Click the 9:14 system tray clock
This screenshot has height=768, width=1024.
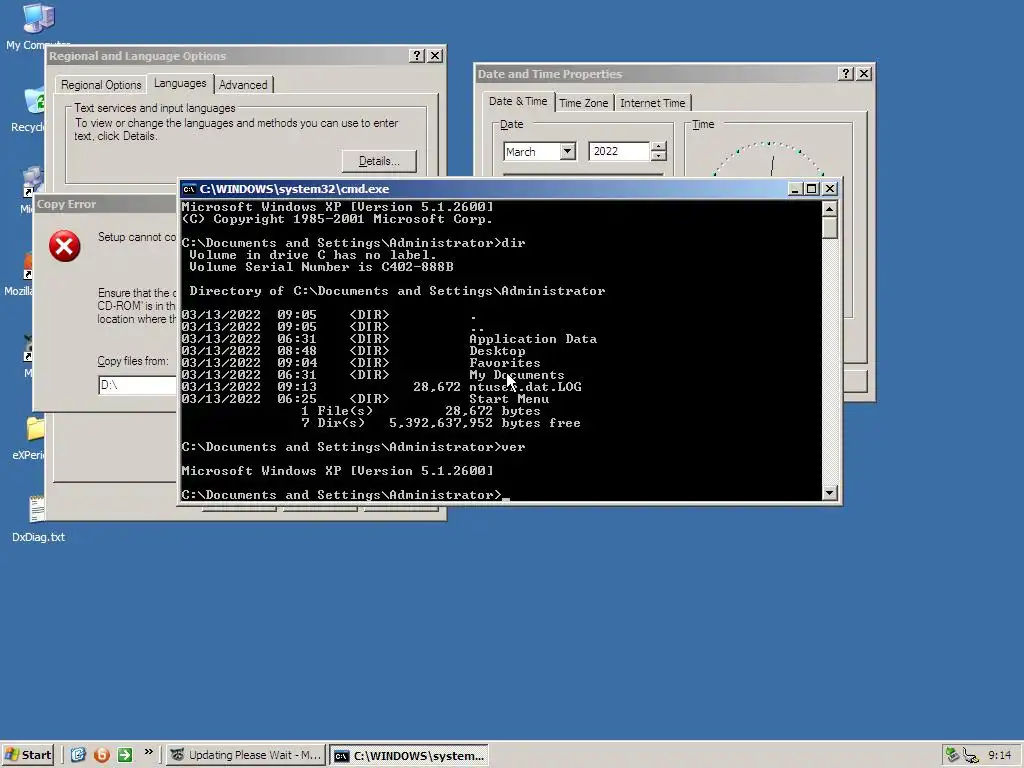(999, 755)
